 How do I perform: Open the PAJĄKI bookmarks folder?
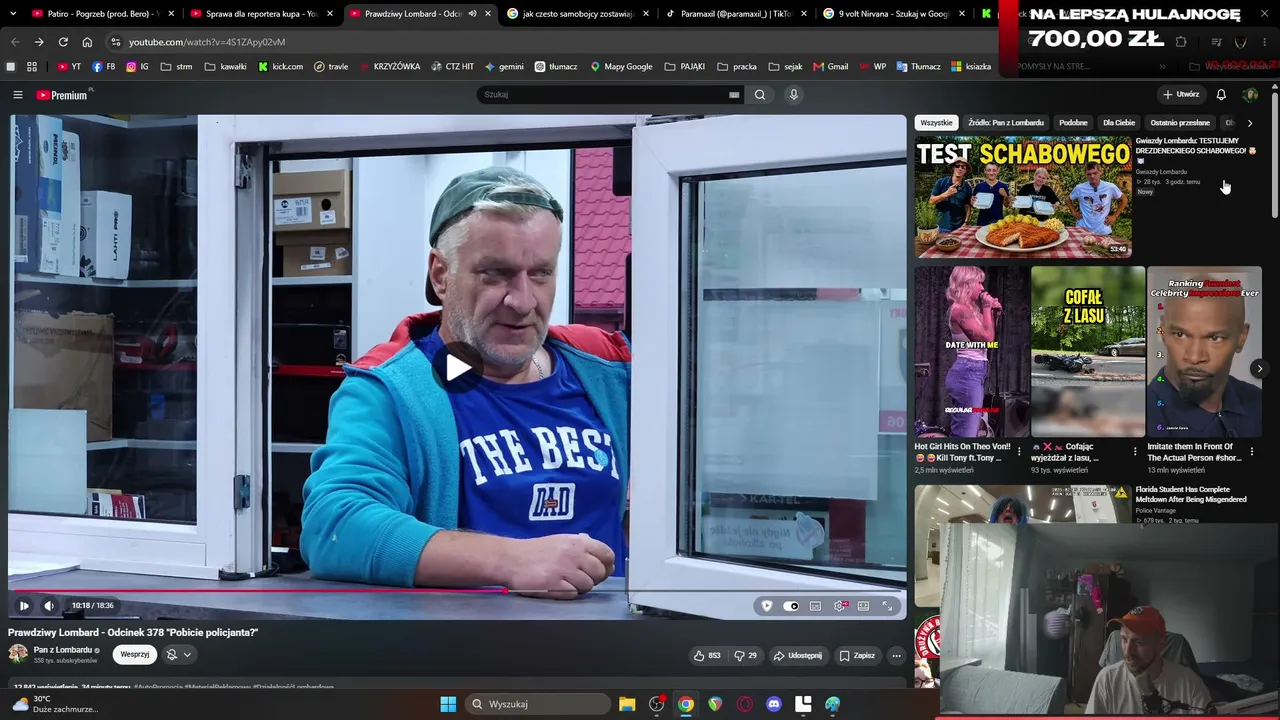pos(686,67)
